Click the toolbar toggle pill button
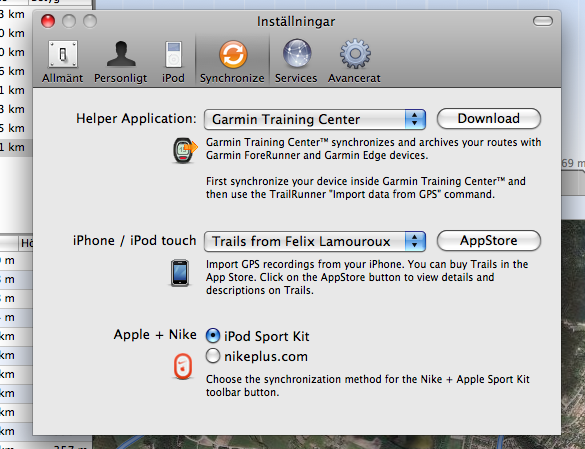This screenshot has height=449, width=585. (x=543, y=21)
